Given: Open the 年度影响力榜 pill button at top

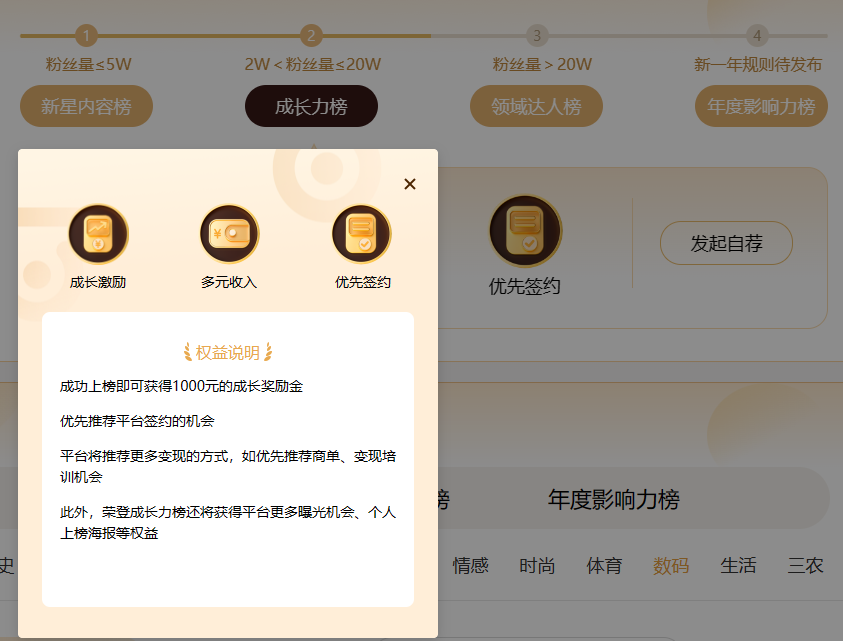Looking at the screenshot, I should tap(761, 106).
